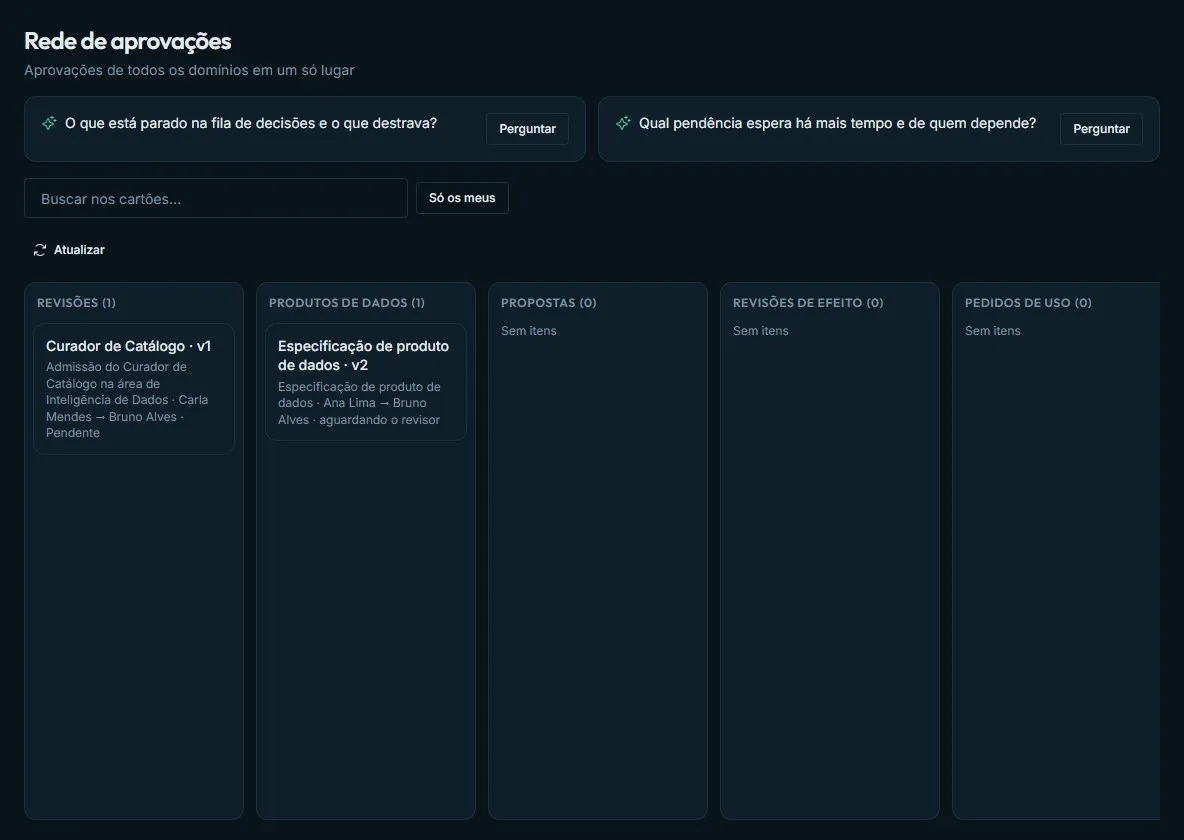The width and height of the screenshot is (1184, 840).
Task: Ask which pending item has waited longest
Action: pos(1101,129)
